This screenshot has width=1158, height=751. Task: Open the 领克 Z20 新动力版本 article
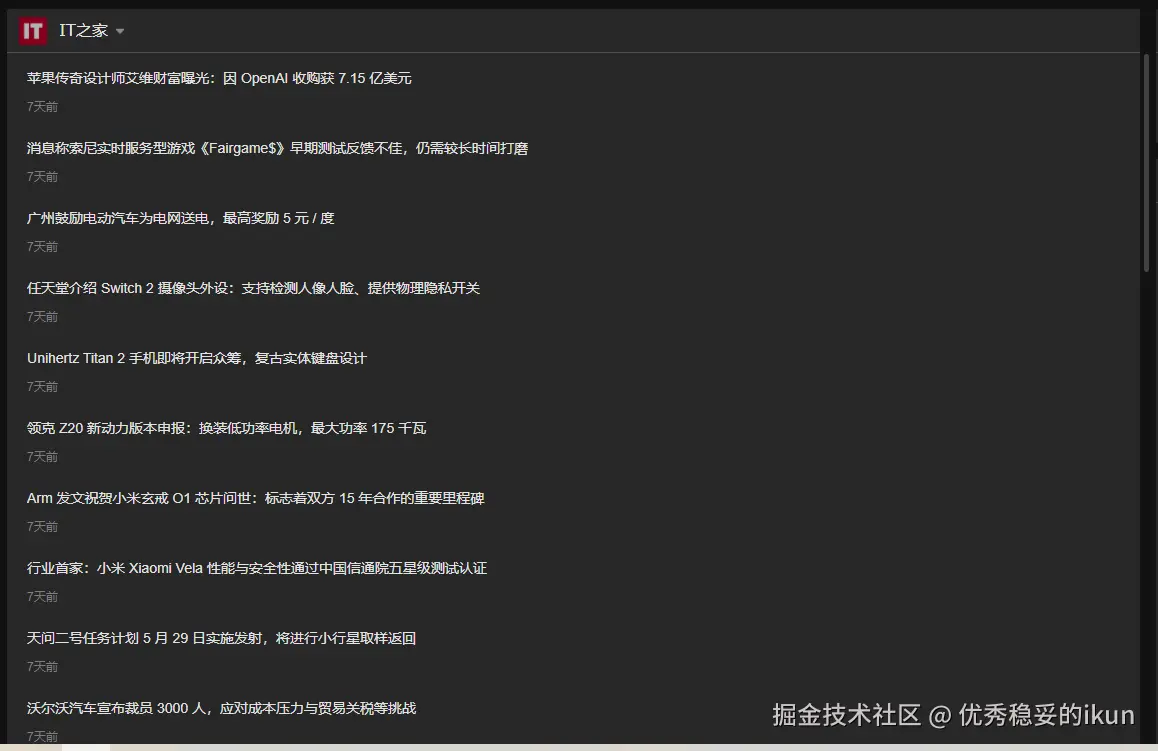[x=227, y=427]
